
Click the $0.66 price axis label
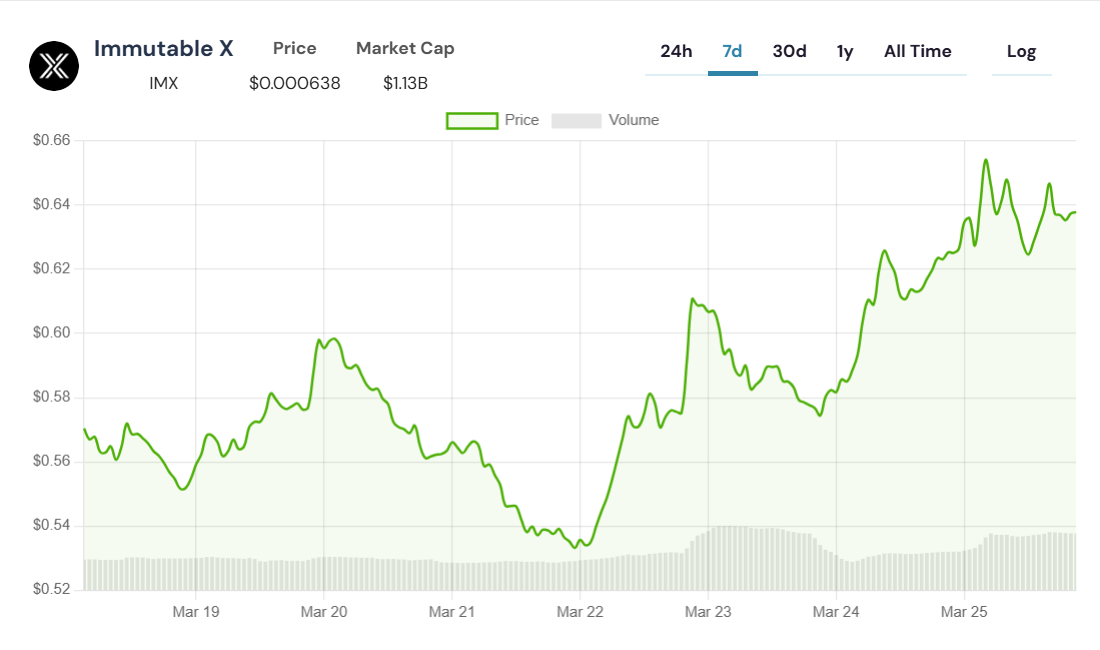click(x=52, y=140)
